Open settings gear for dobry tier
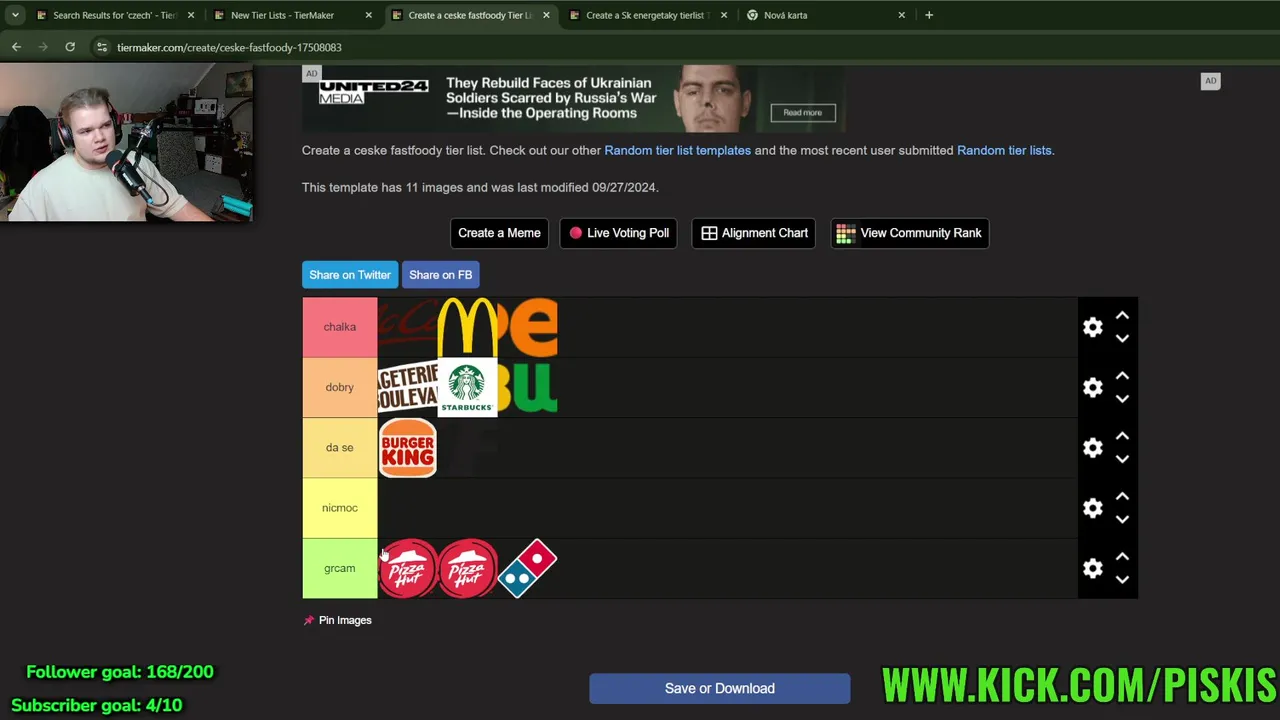The width and height of the screenshot is (1280, 720). [x=1092, y=387]
